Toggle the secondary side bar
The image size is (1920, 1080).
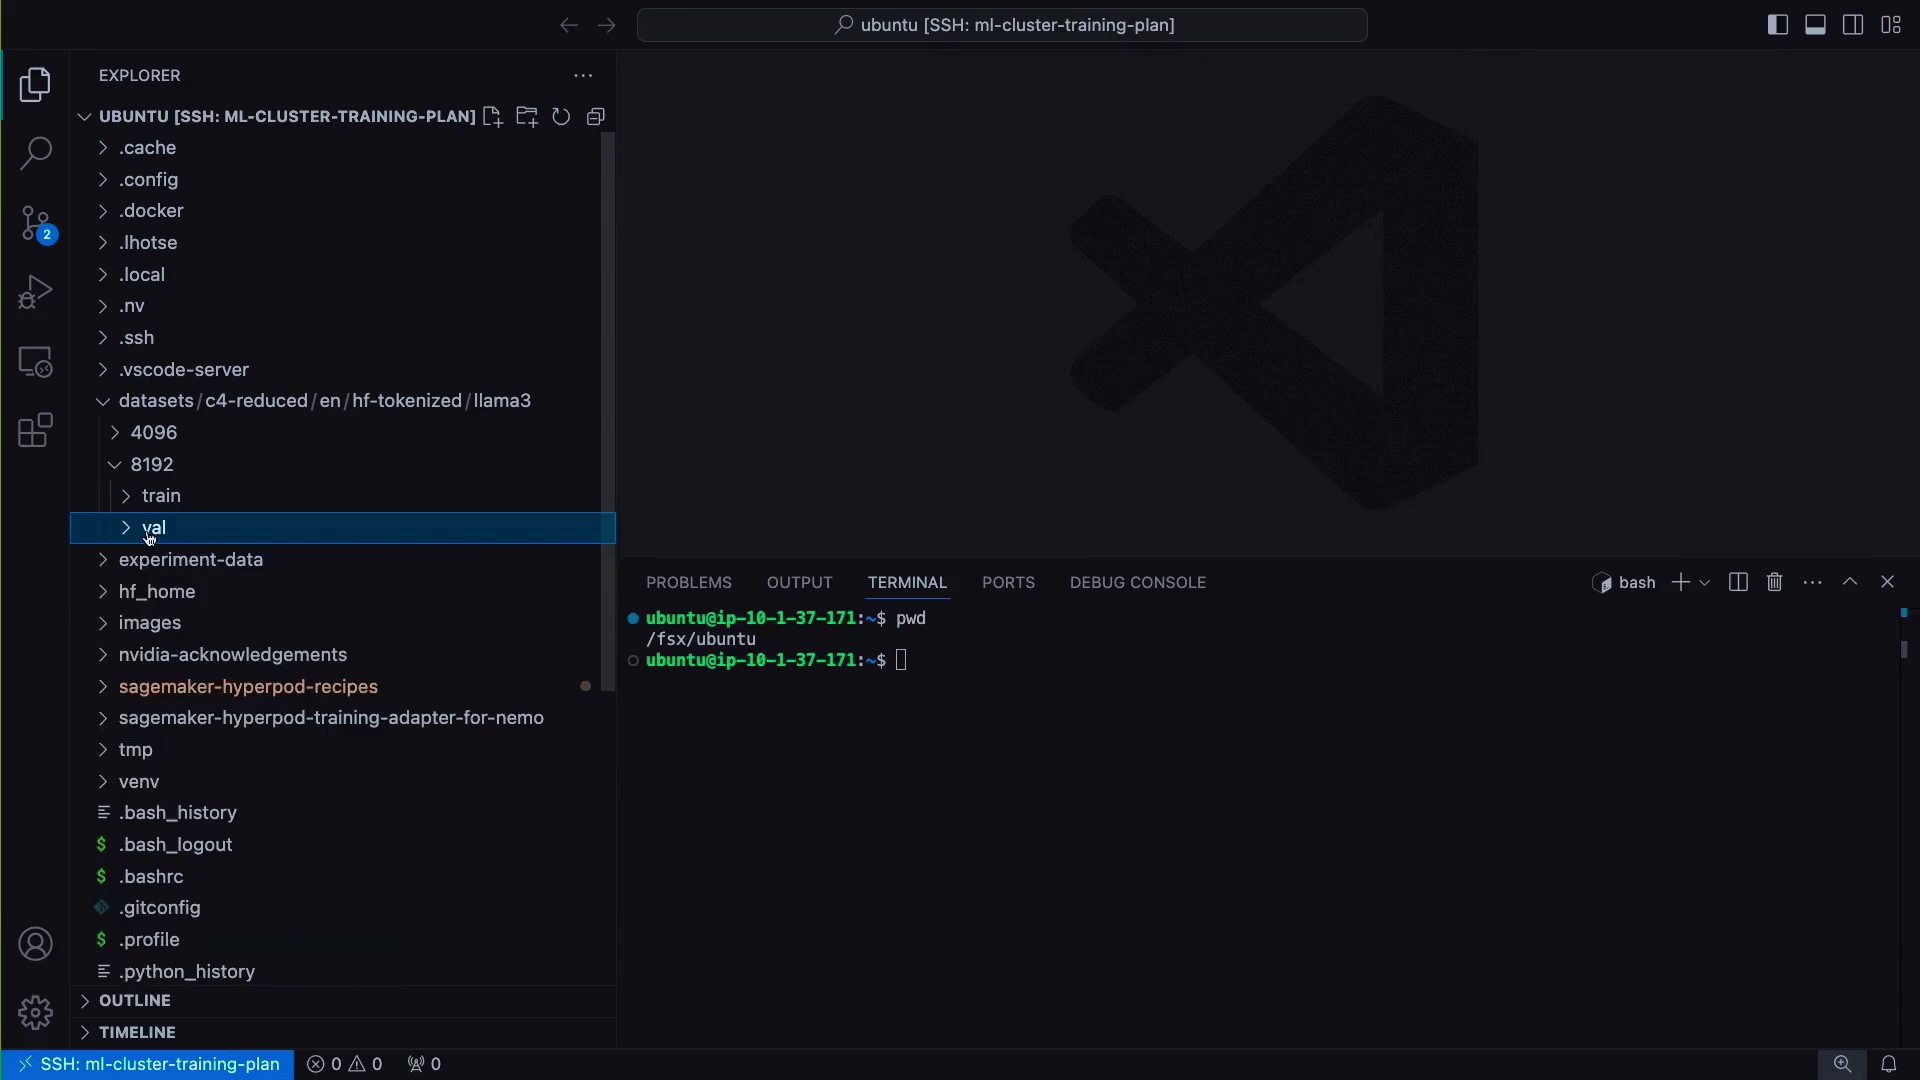1853,25
